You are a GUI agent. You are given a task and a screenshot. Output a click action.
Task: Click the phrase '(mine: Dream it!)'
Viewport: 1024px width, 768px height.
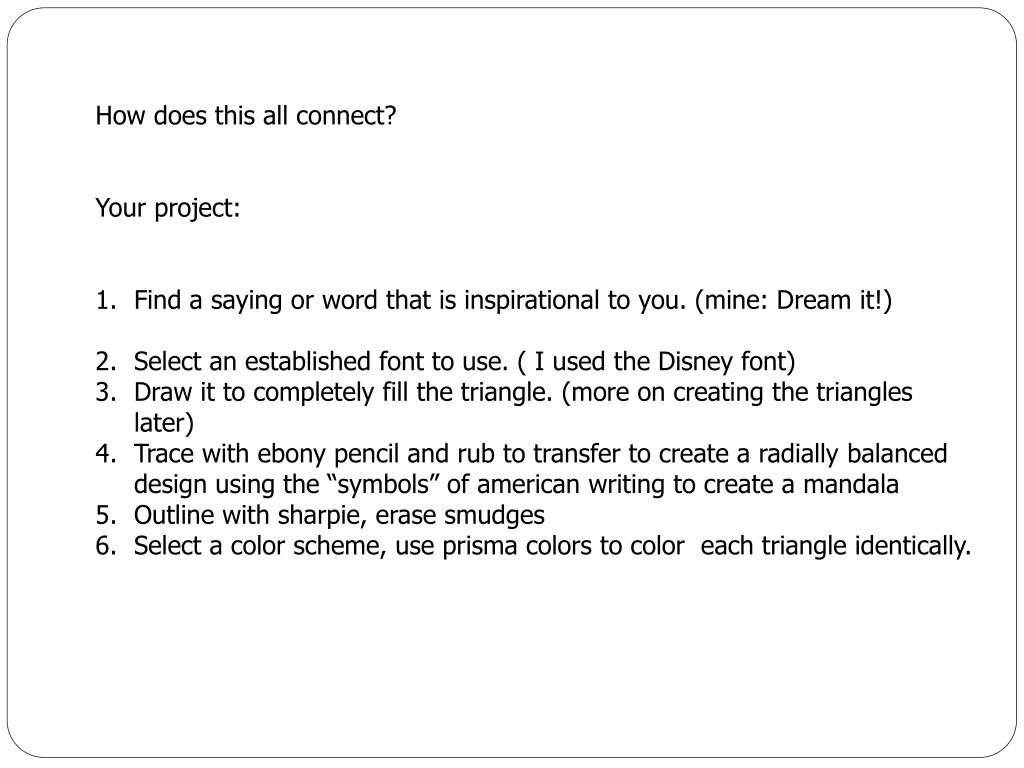click(x=793, y=300)
